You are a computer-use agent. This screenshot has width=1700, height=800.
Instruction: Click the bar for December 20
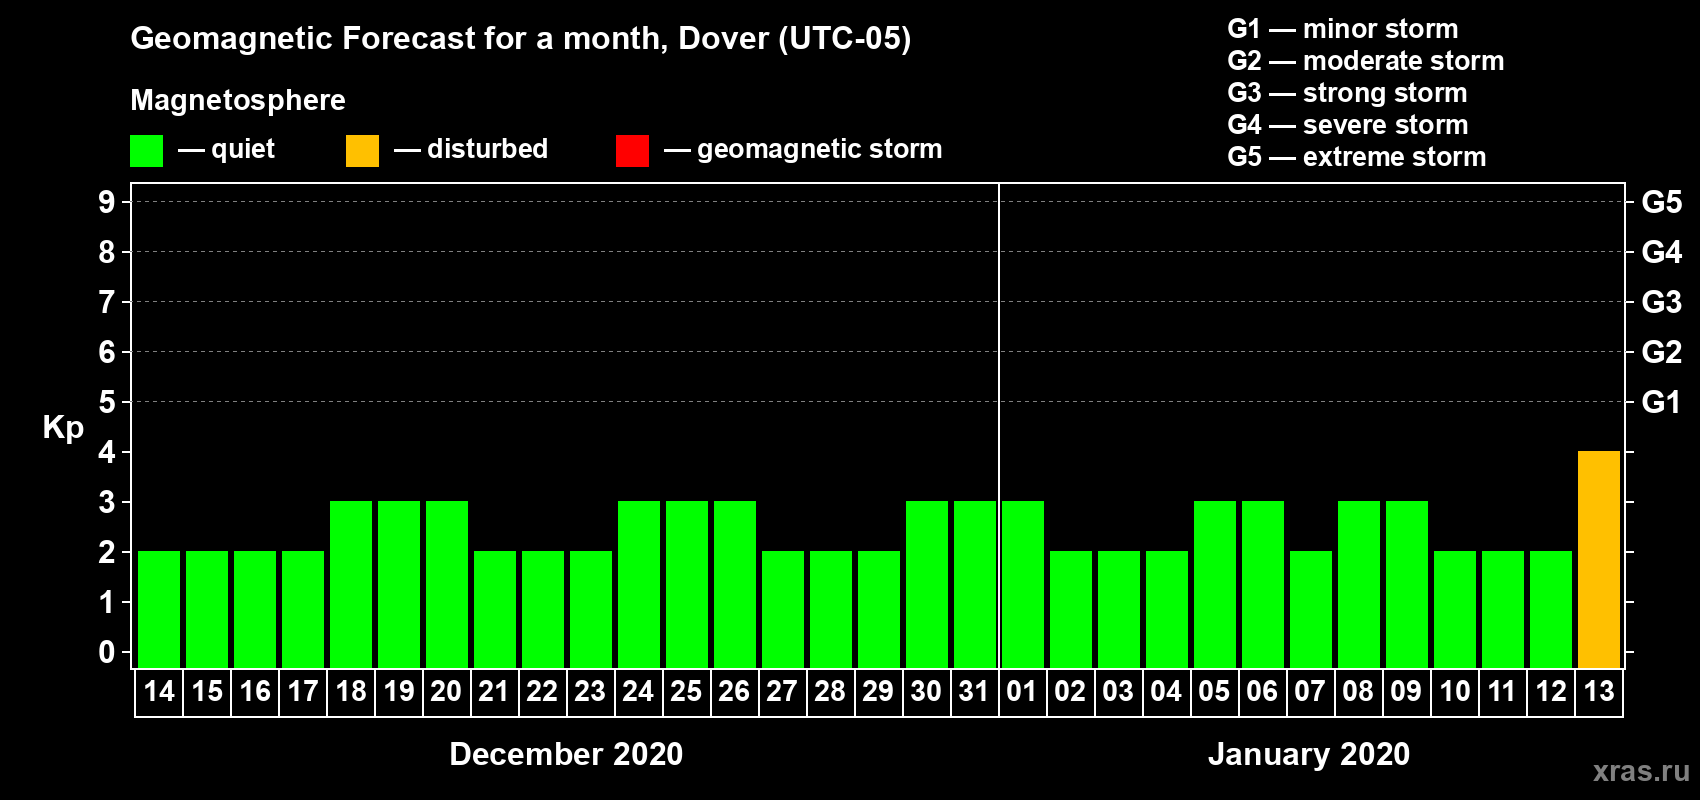[x=447, y=584]
